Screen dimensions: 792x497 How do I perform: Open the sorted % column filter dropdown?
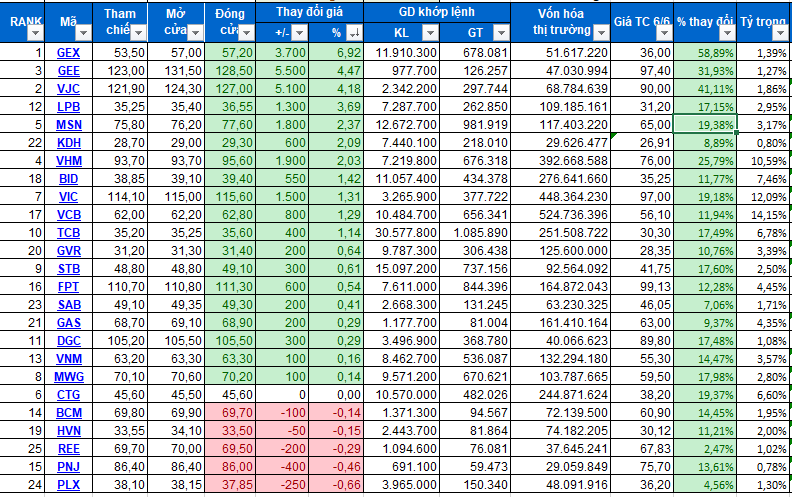pyautogui.click(x=355, y=33)
